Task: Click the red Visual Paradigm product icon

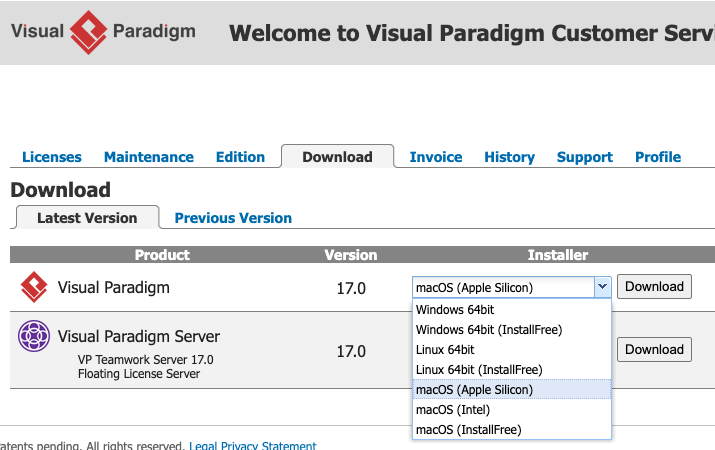Action: [x=34, y=288]
